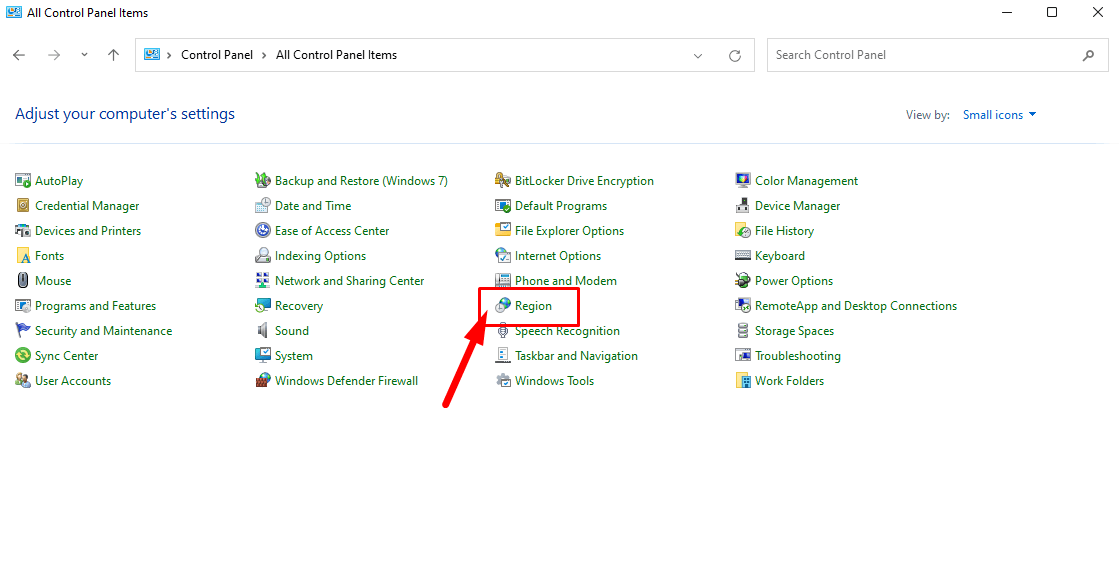Click the BitLocker Drive Encryption icon
The height and width of the screenshot is (587, 1119).
(x=503, y=181)
